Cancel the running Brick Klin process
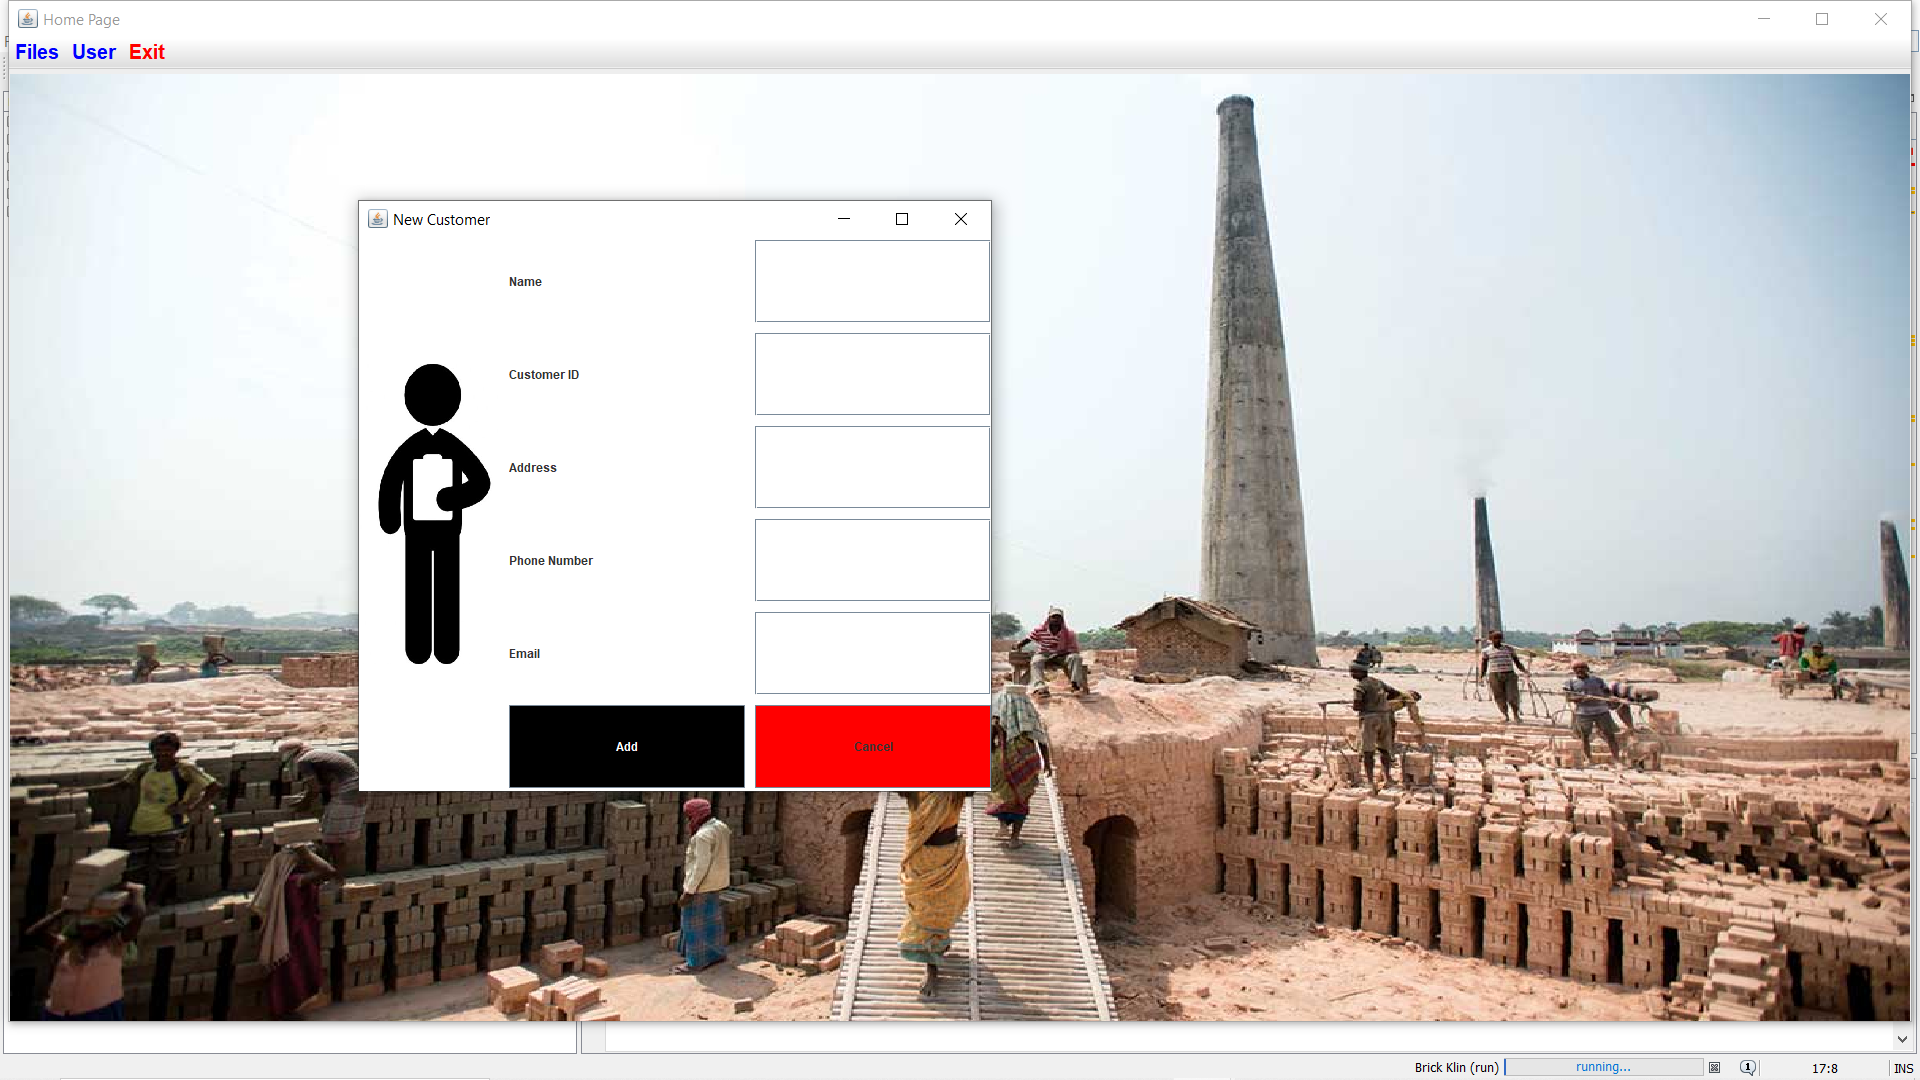 click(x=1714, y=1067)
